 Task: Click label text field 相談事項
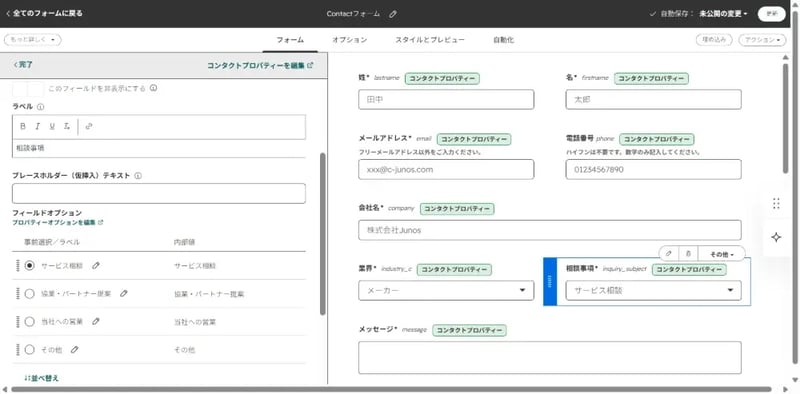click(x=159, y=149)
